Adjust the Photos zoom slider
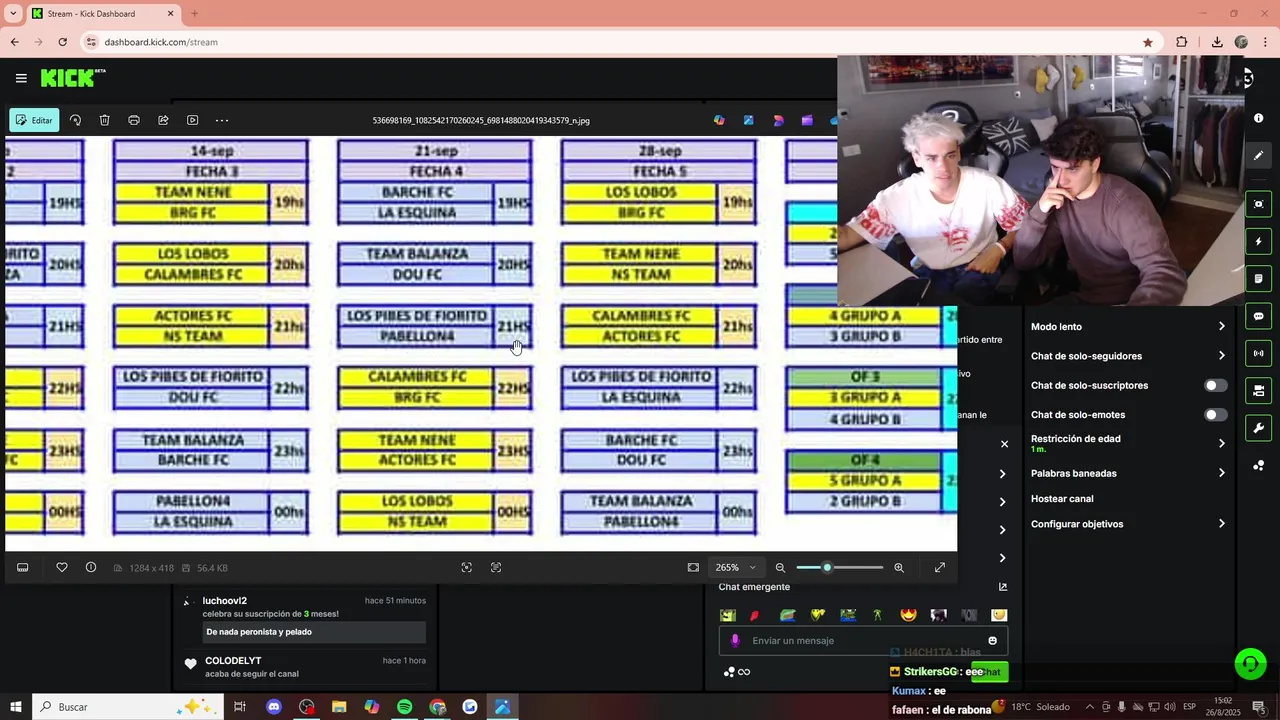Screen dimensions: 1280x720 coord(840,567)
